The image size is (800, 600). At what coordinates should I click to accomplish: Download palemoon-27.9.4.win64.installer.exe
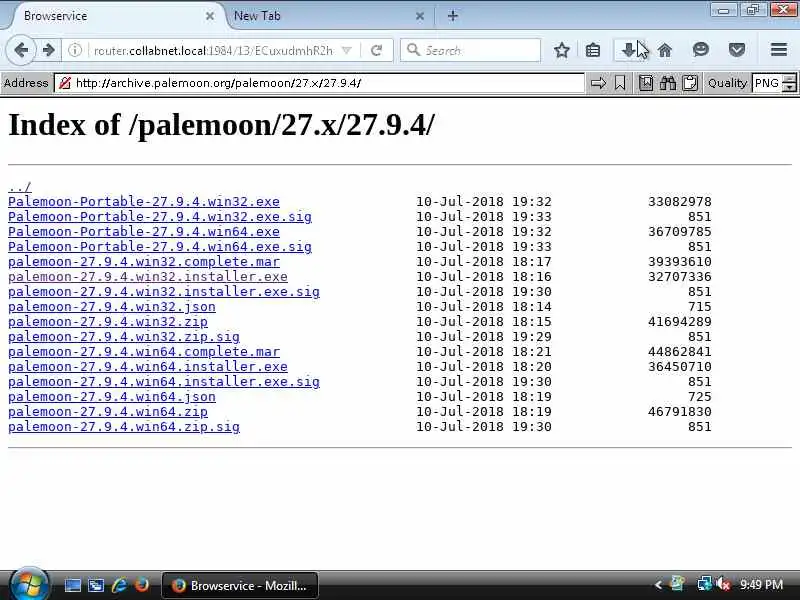(x=148, y=367)
